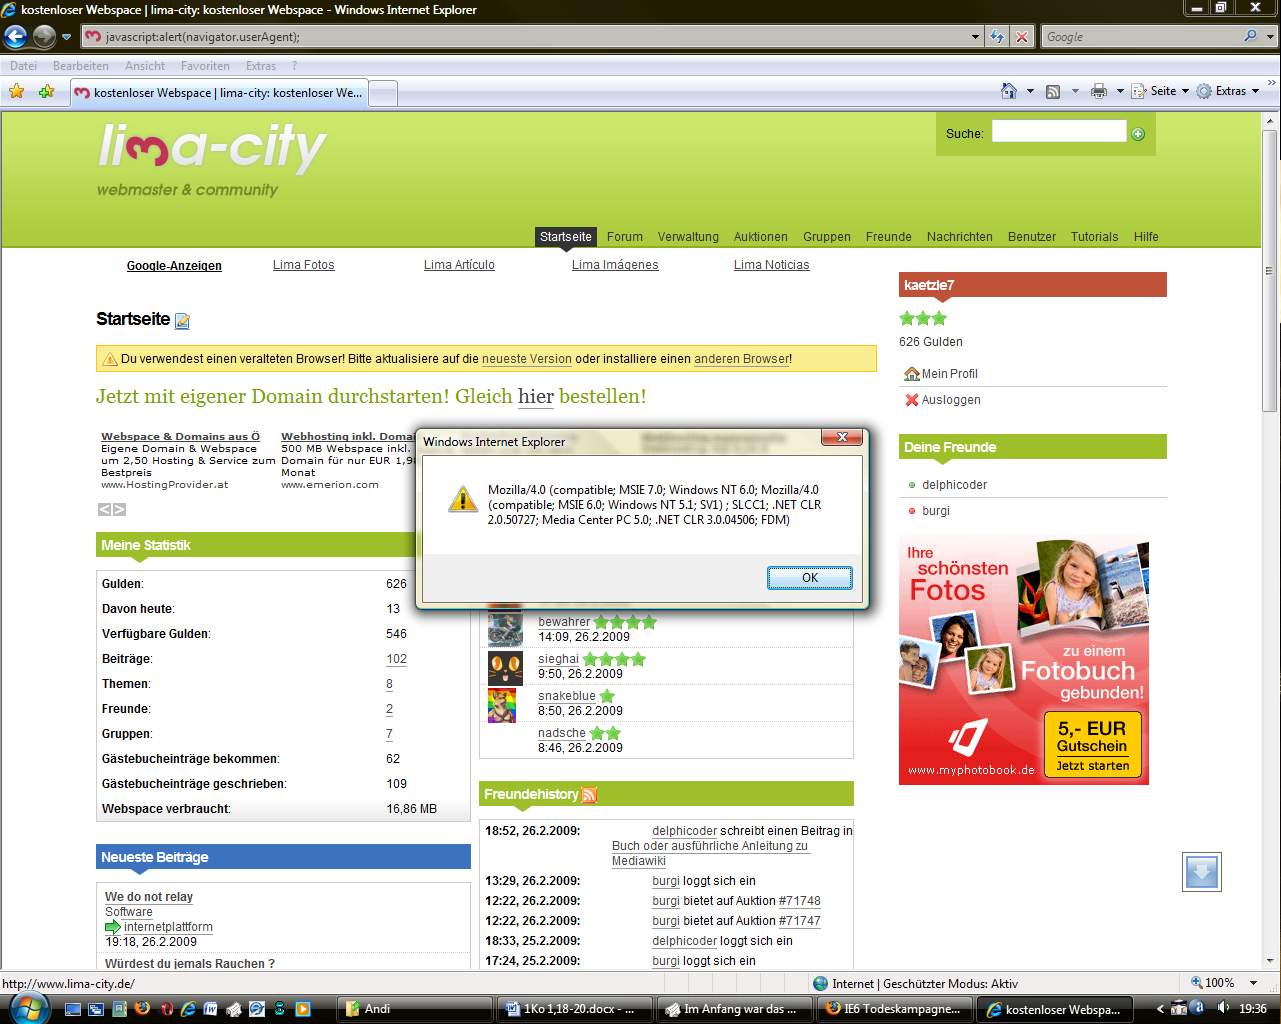Click the Freundehistory RSS feed icon
The width and height of the screenshot is (1281, 1024).
589,795
